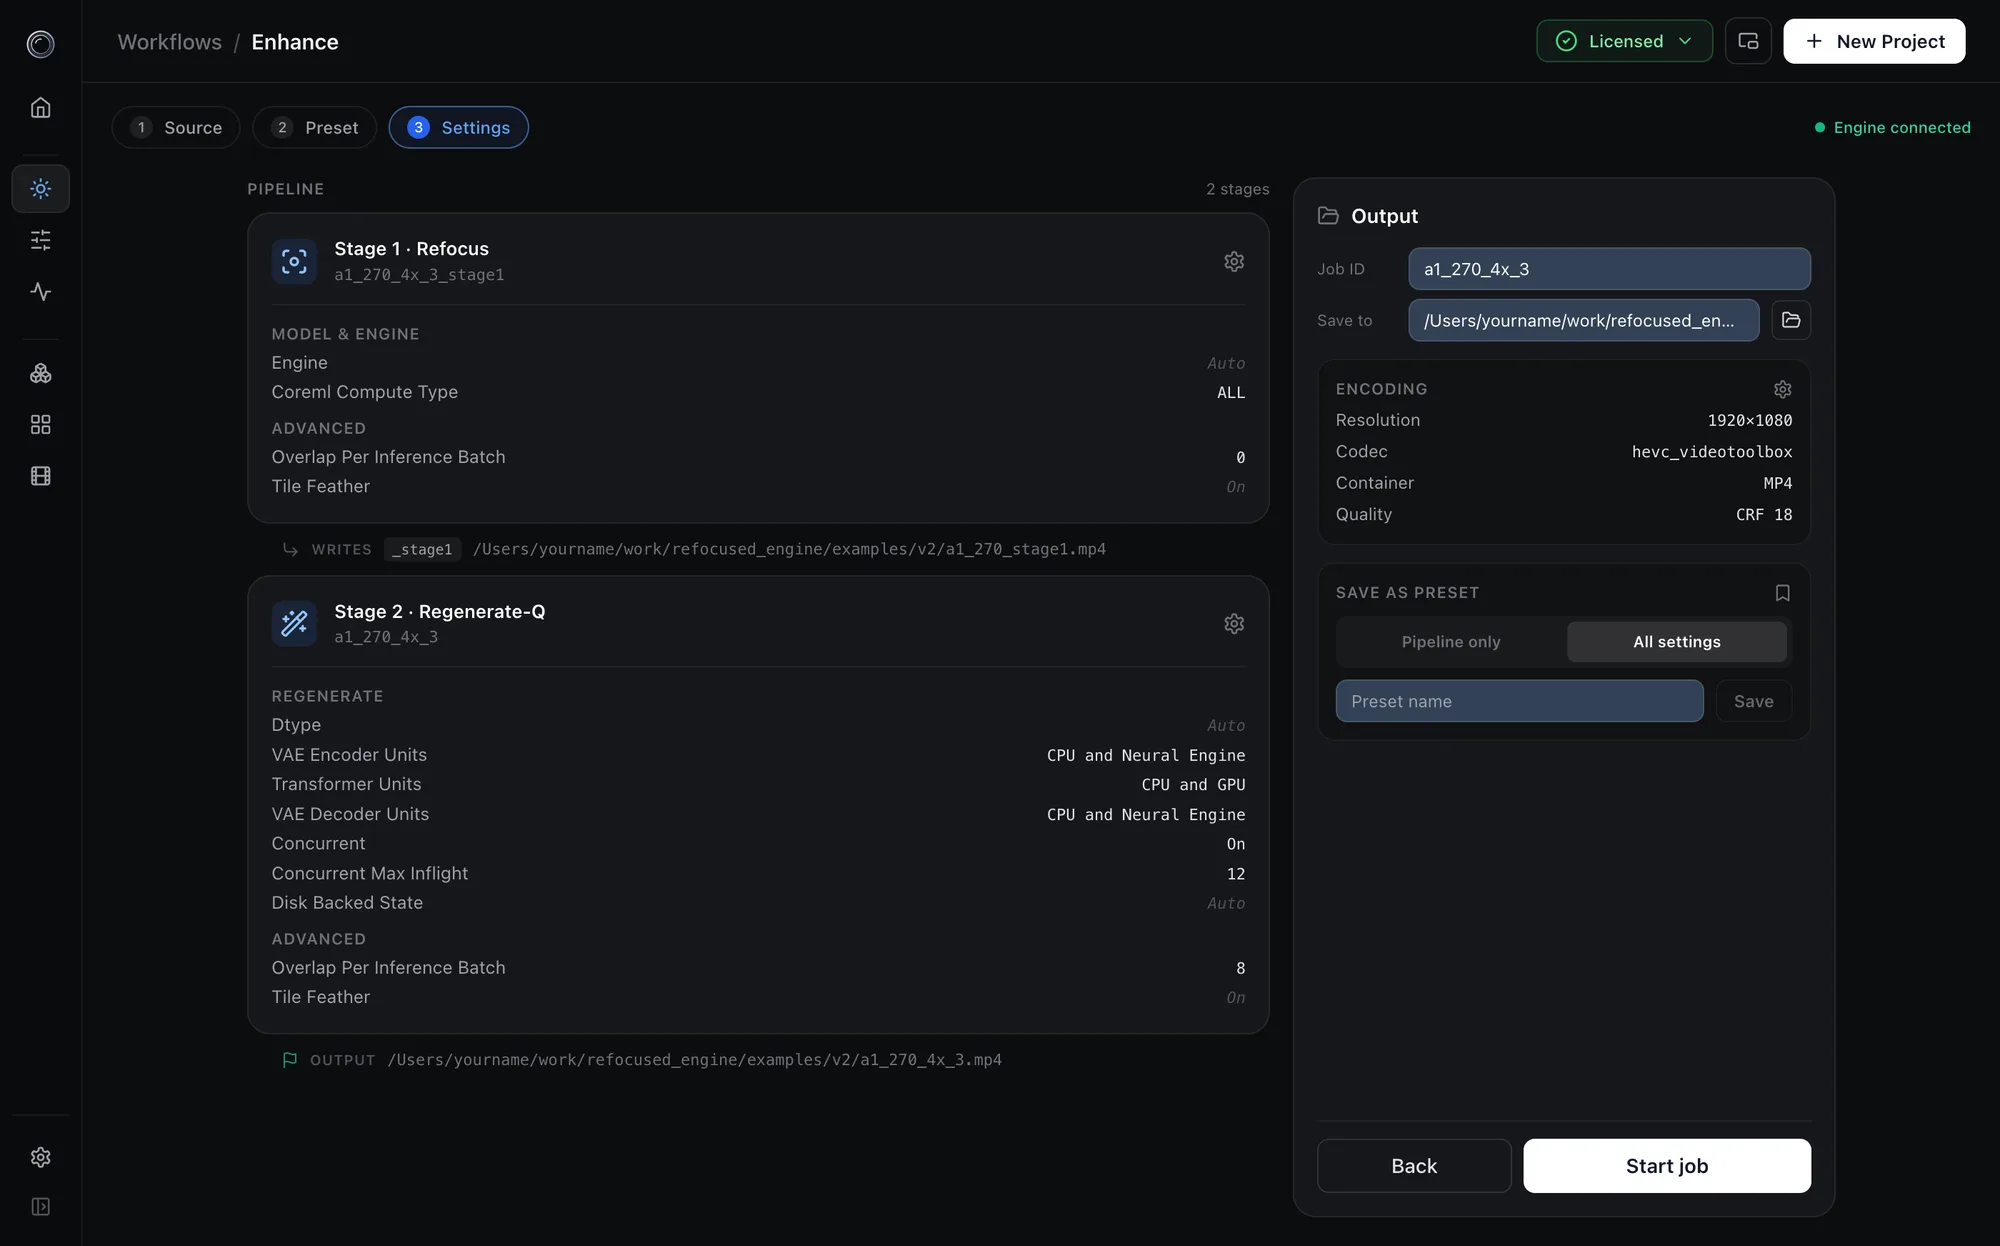Open the sliders adjustments icon in the sidebar
This screenshot has height=1246, width=2000.
40,240
